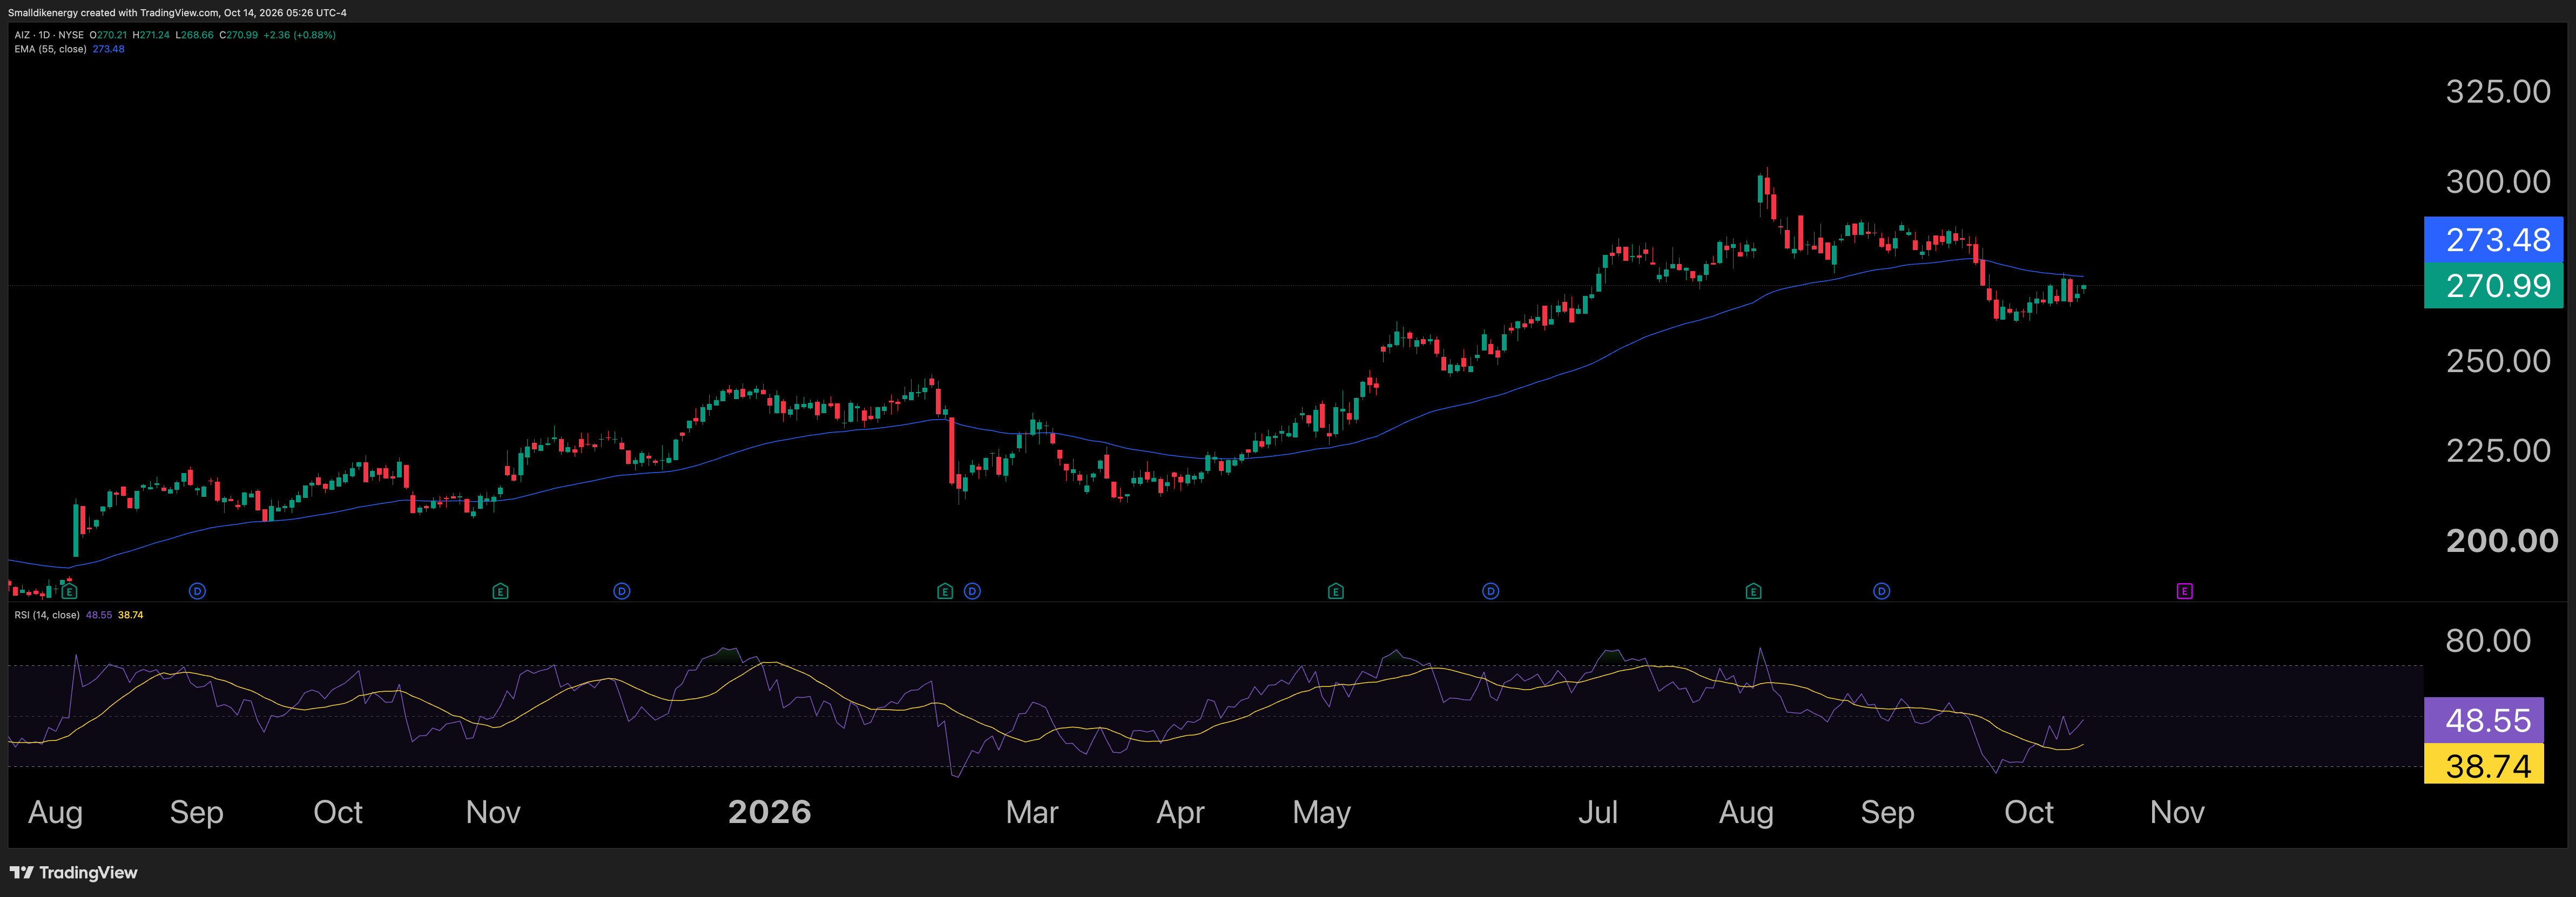Click the 80.00 RSI scale label

[x=2488, y=640]
